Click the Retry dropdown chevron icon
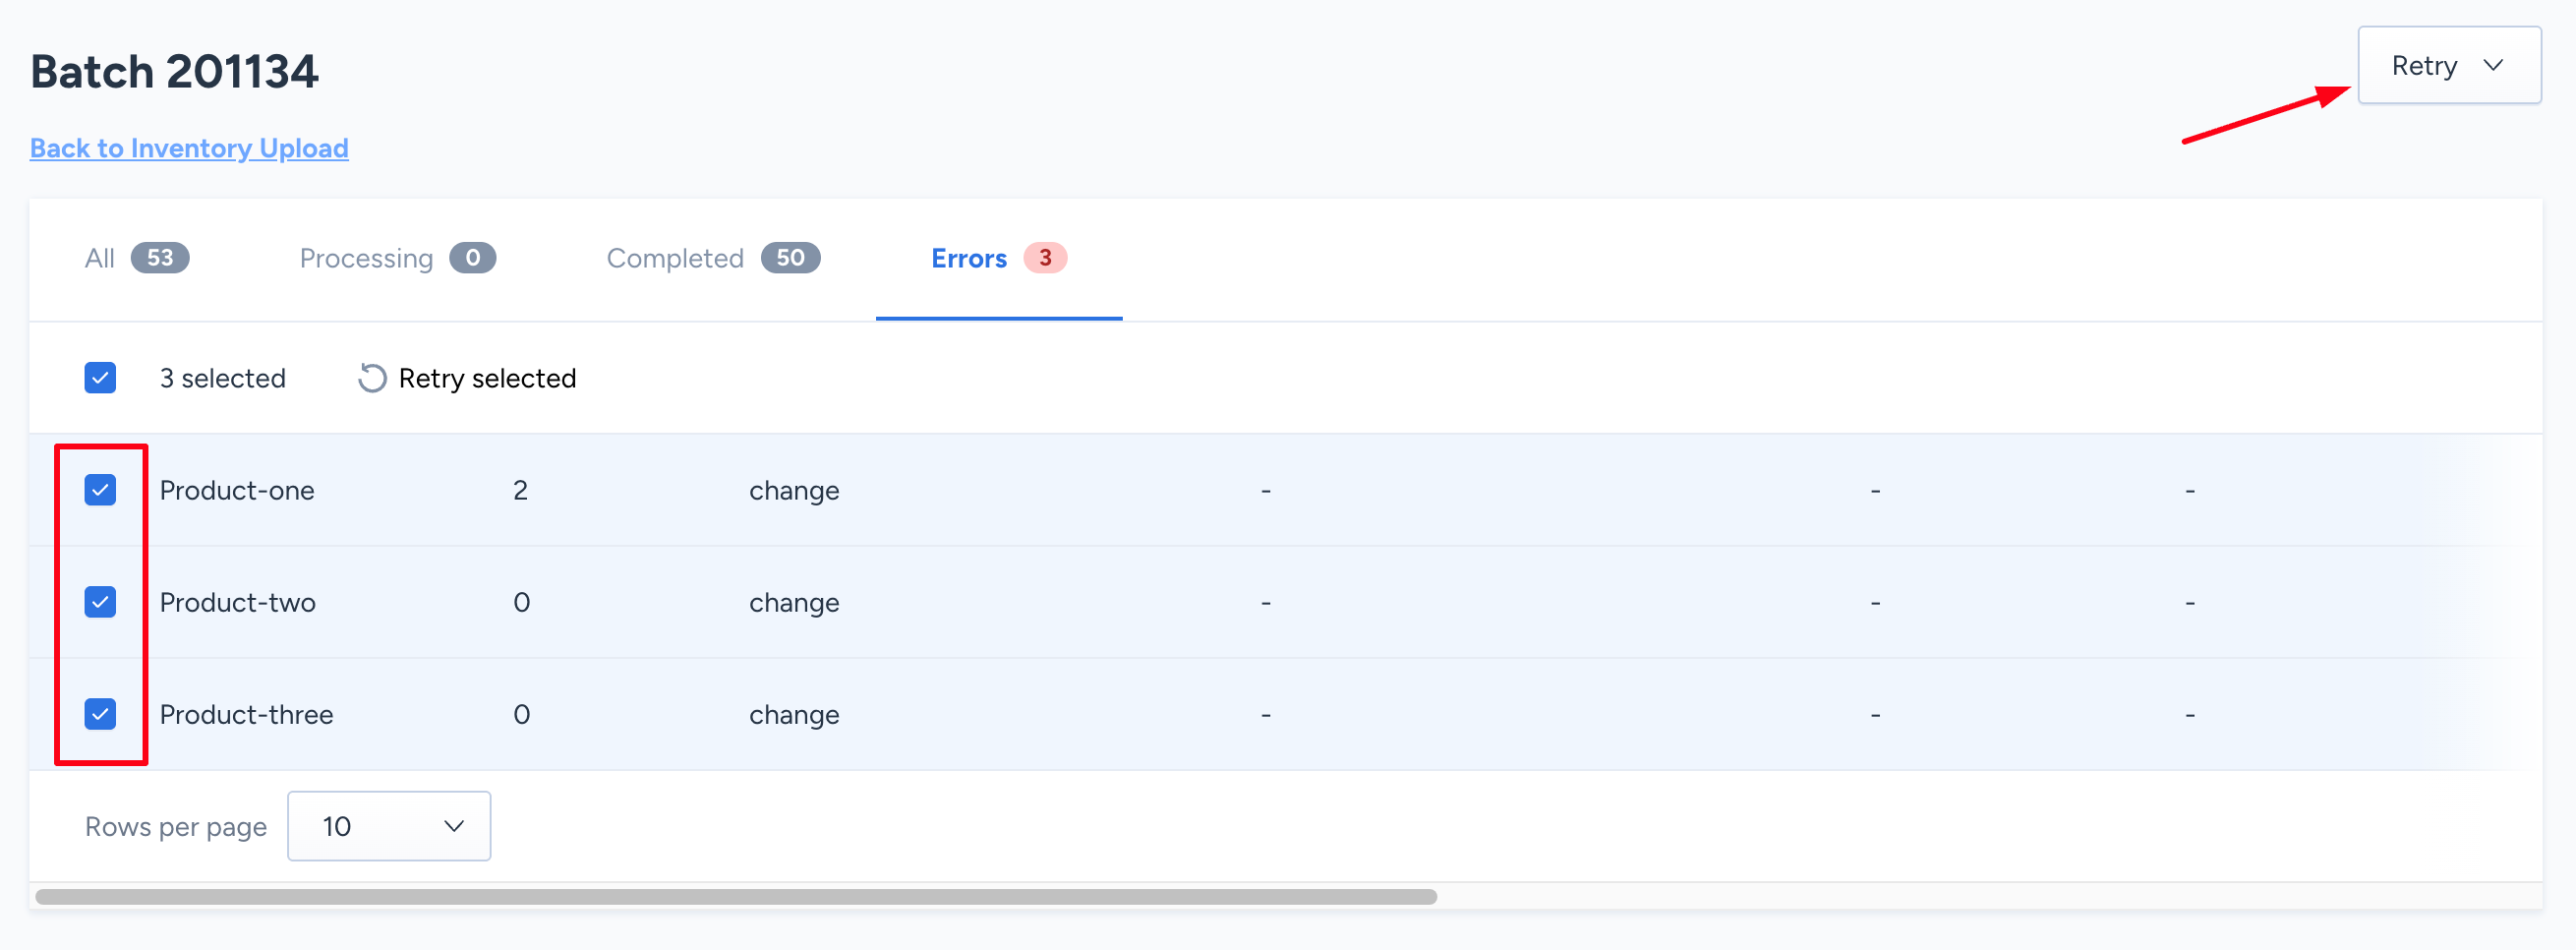Viewport: 2576px width, 950px height. tap(2493, 65)
